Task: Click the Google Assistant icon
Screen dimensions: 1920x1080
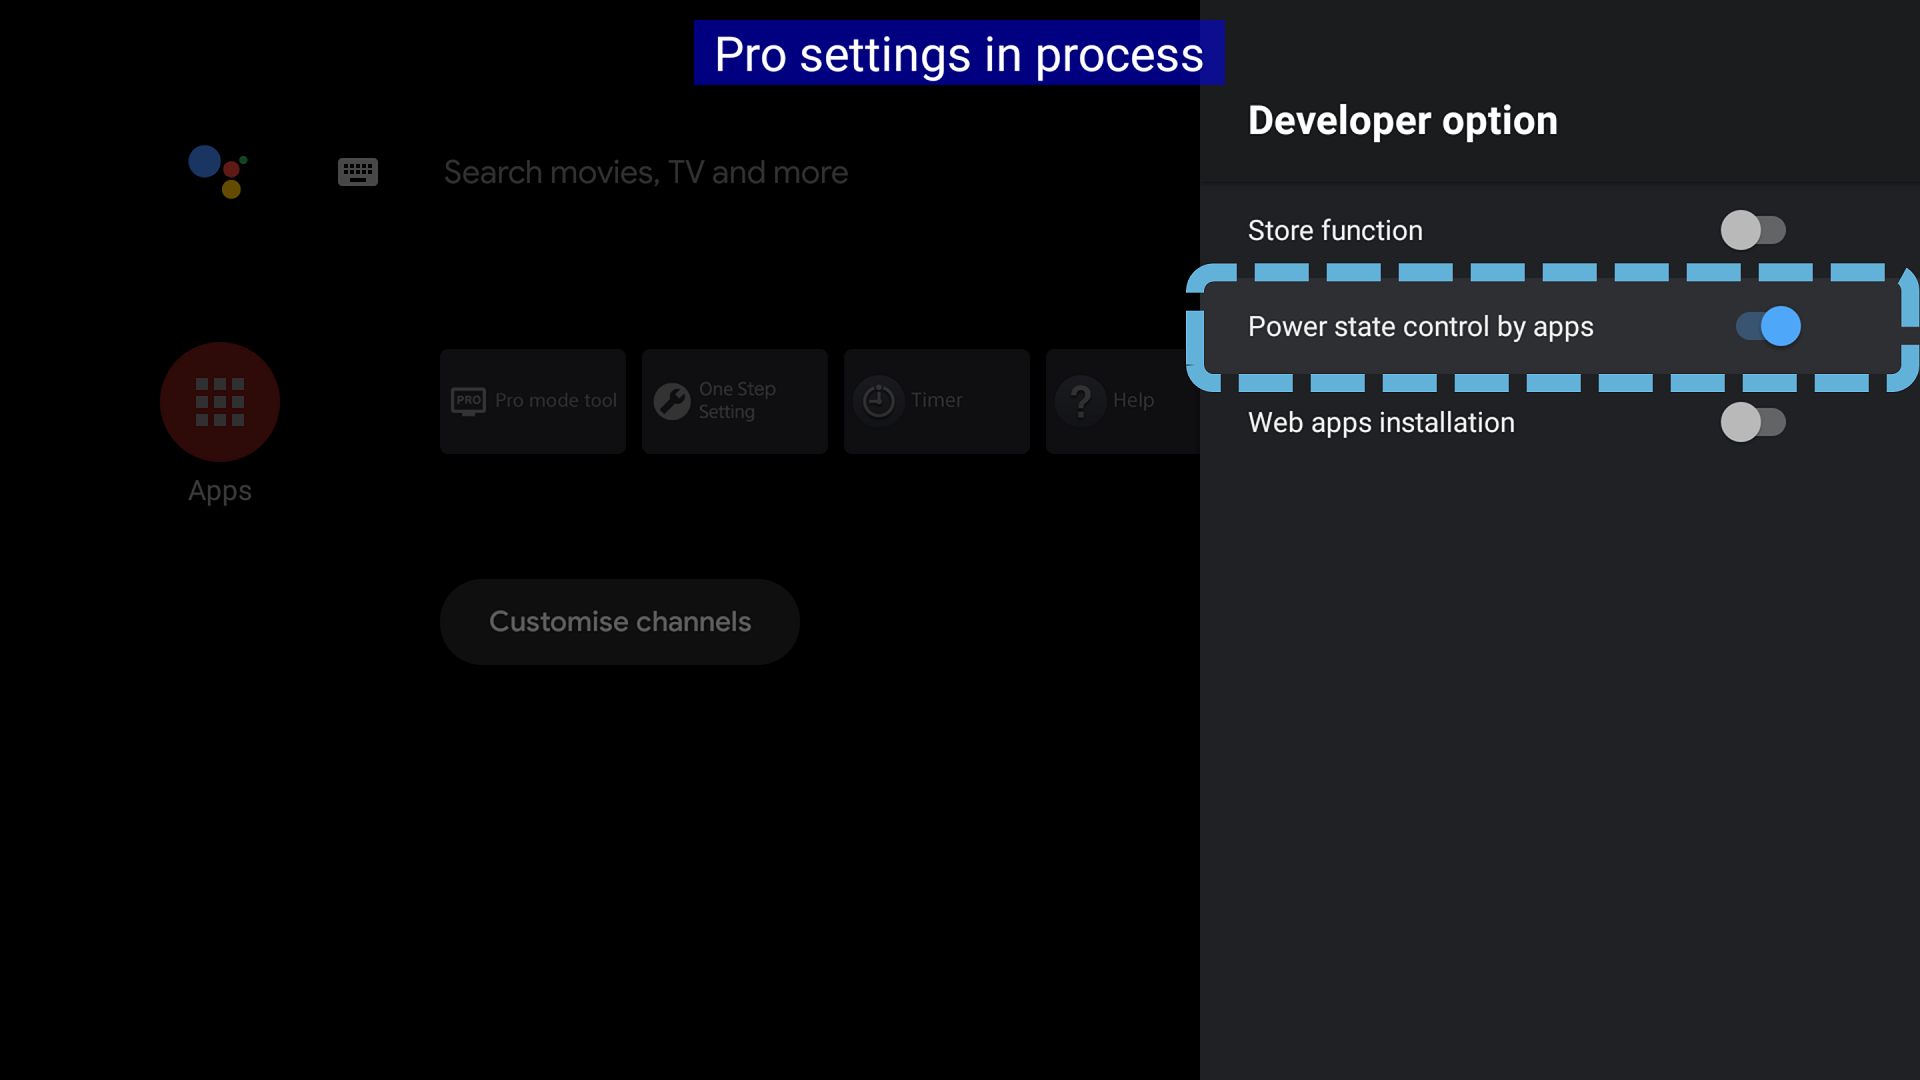Action: 218,171
